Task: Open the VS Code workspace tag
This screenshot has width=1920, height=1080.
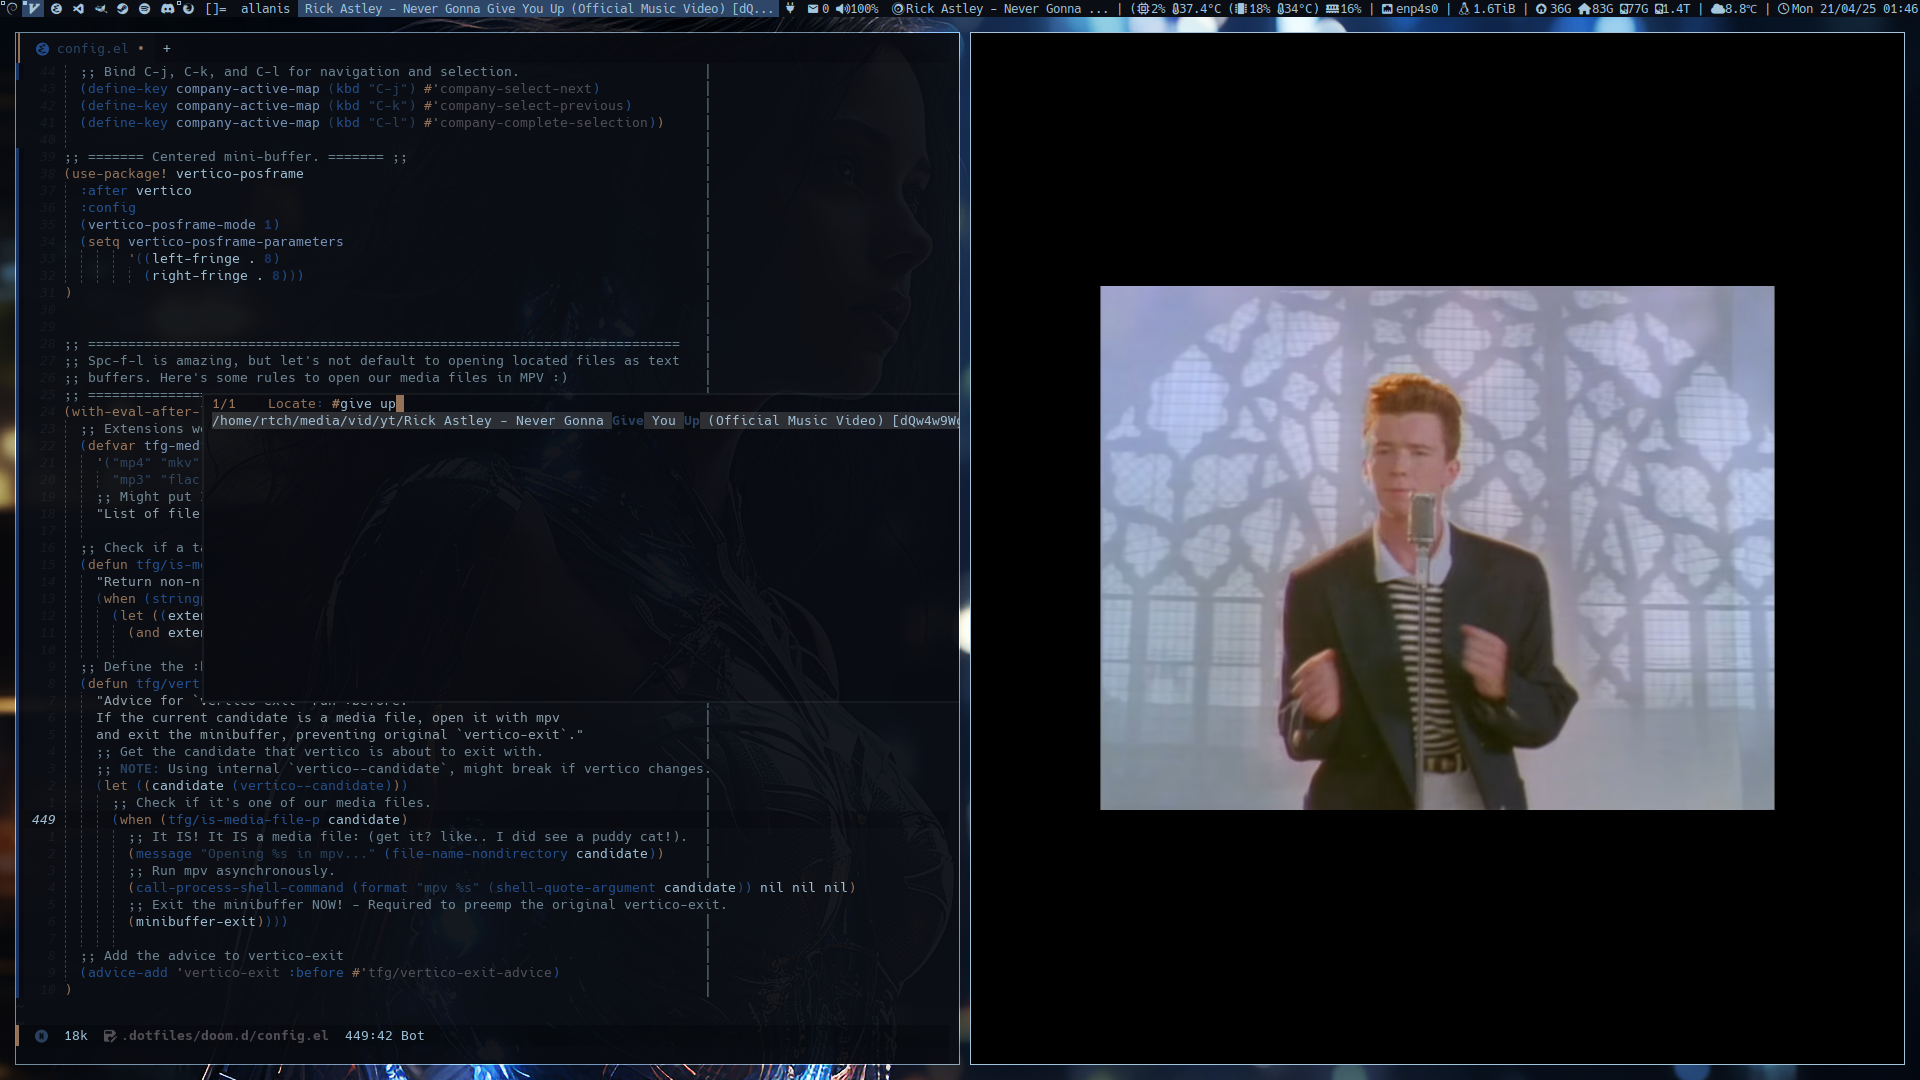Action: click(78, 9)
